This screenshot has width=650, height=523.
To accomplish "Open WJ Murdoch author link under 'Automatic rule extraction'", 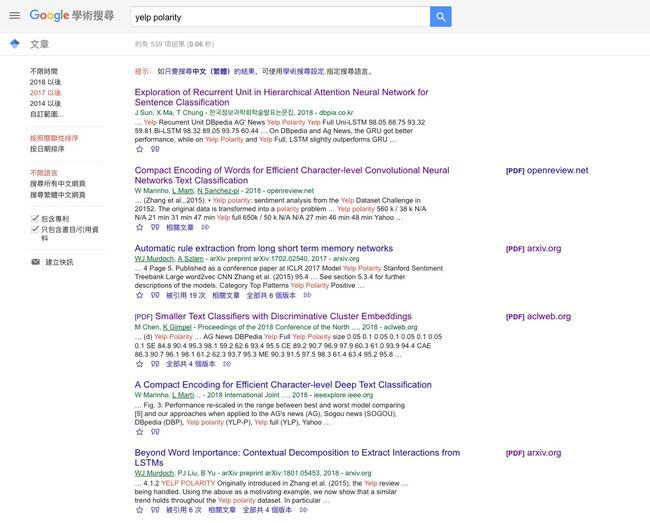I will click(x=154, y=259).
